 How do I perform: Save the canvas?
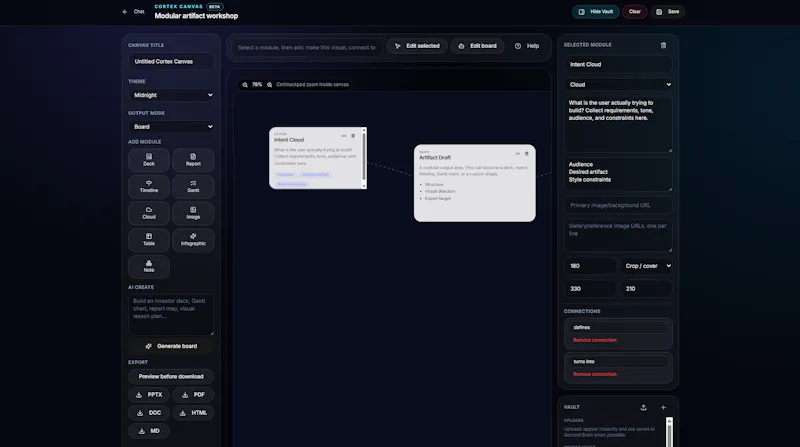coord(667,12)
